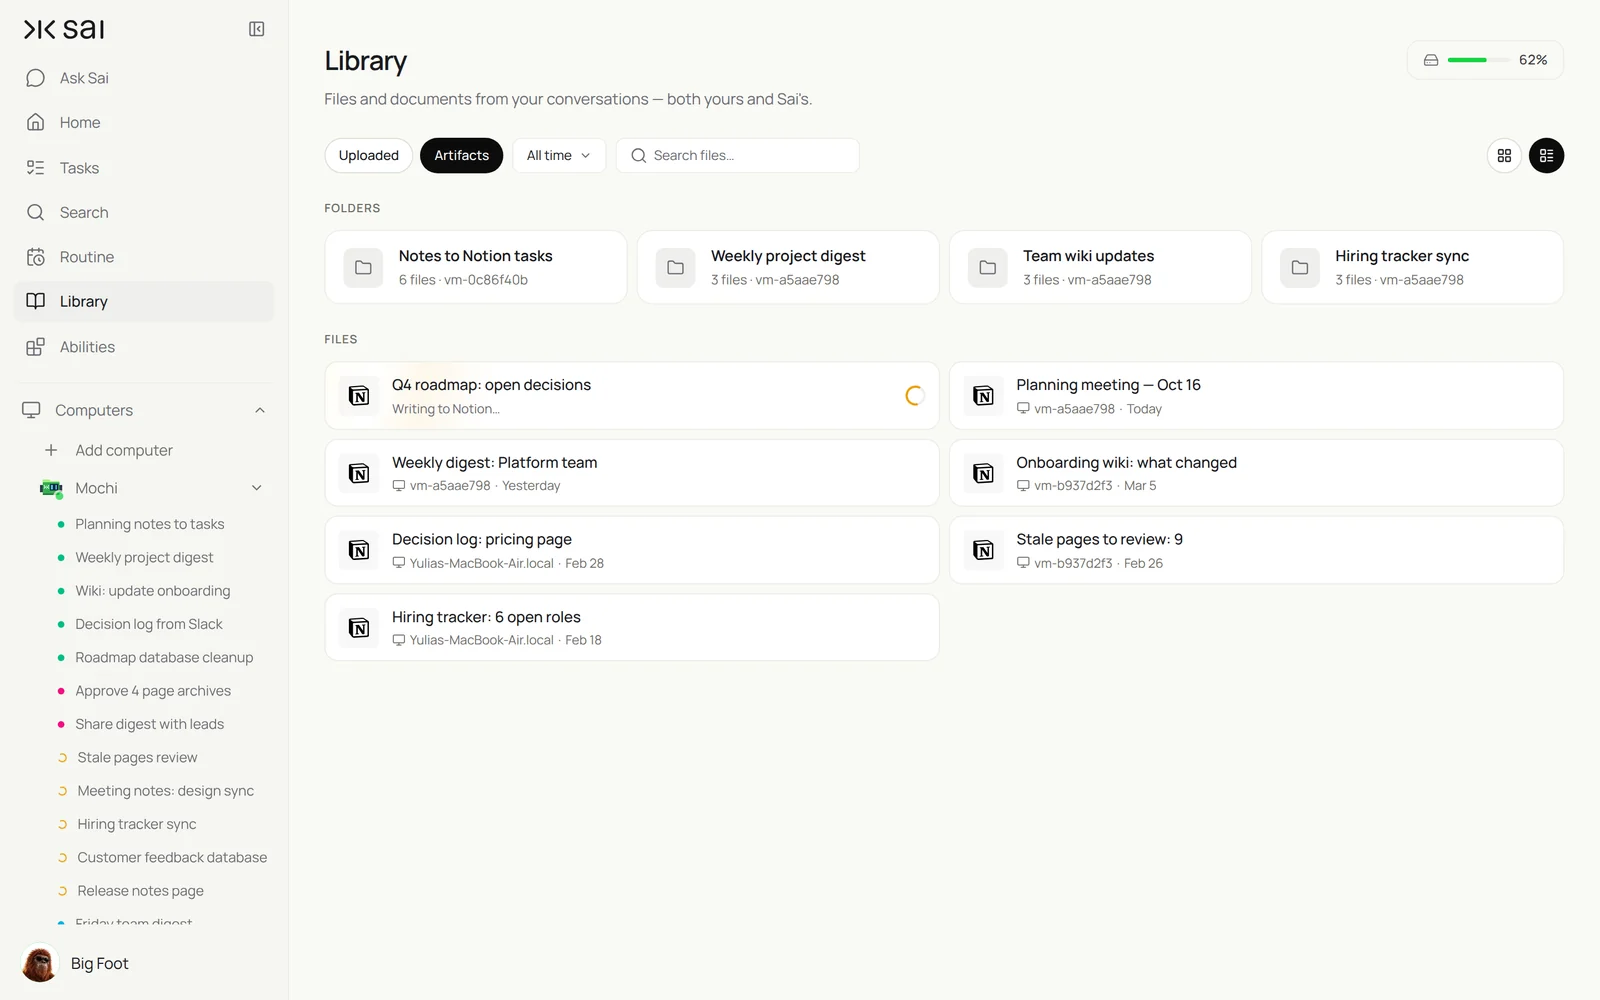
Task: Click the Search files field
Action: coord(738,155)
